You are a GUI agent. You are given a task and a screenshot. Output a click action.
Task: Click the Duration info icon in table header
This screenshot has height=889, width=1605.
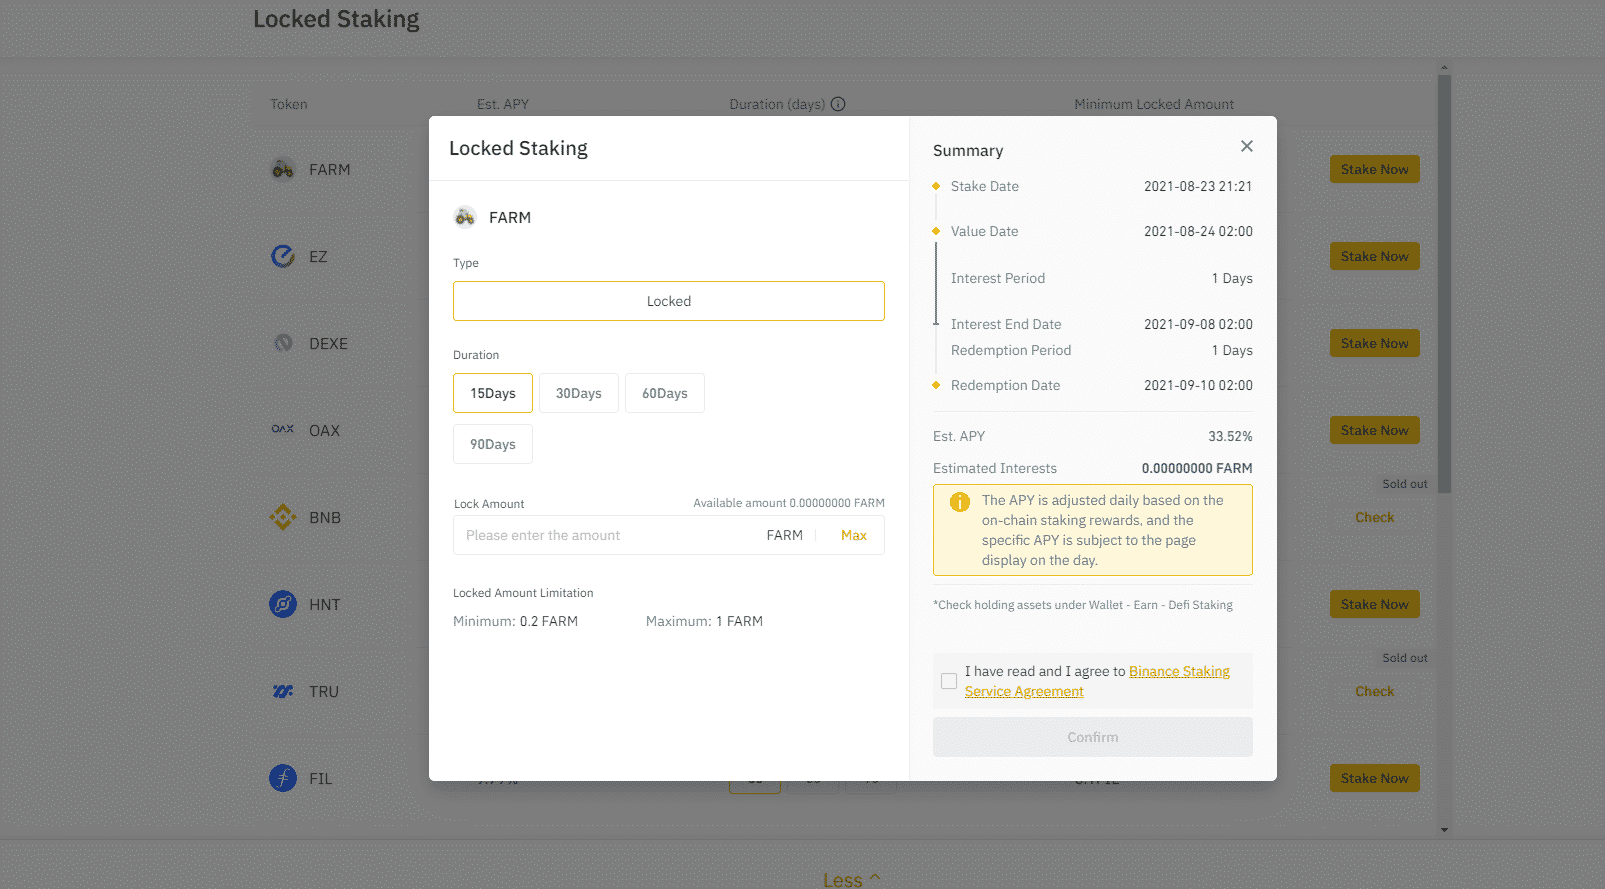(x=838, y=104)
